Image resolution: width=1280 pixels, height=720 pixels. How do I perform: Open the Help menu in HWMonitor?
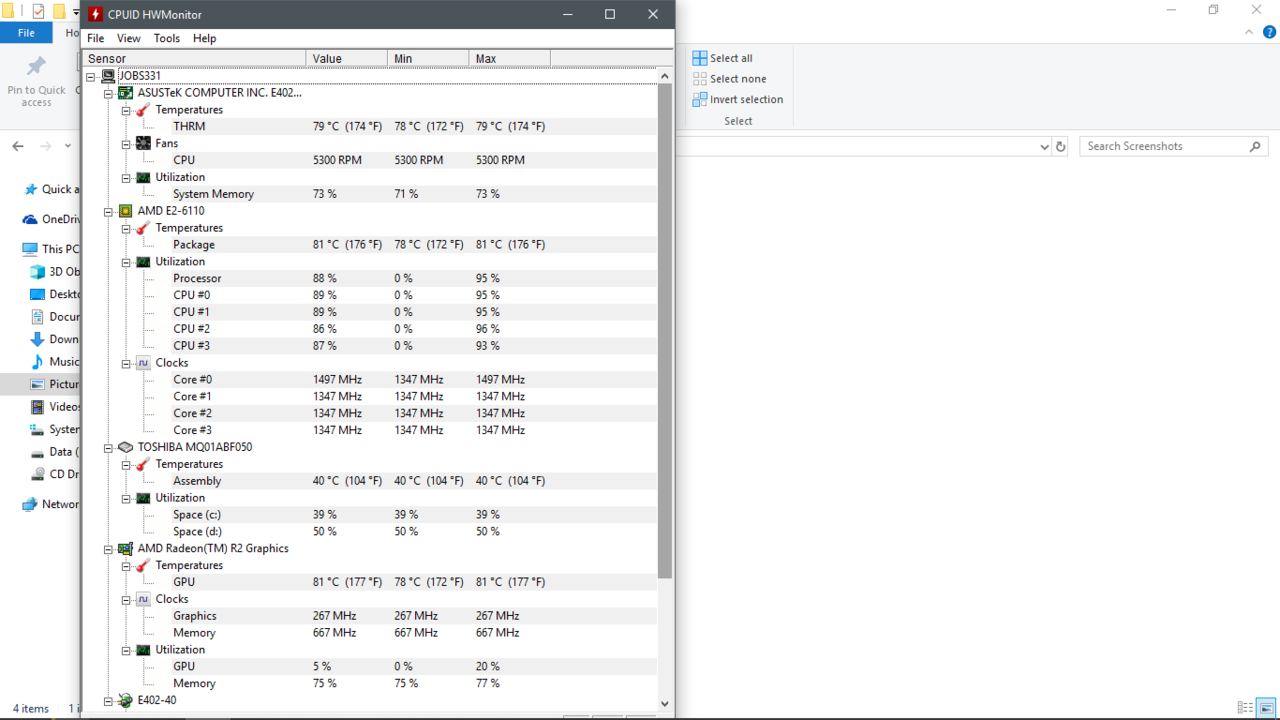(x=205, y=38)
